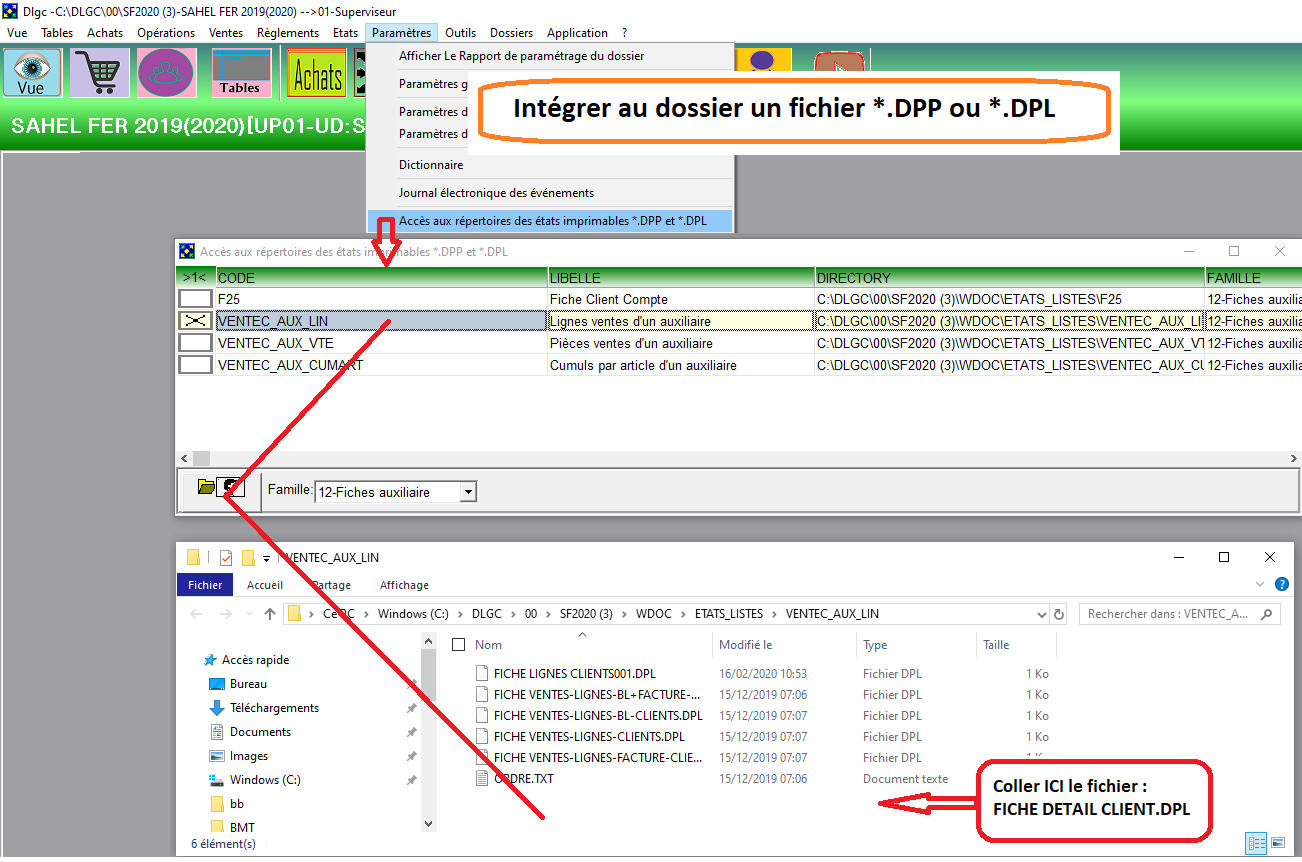Toggle the VENTEC_AUX_VTE row selection box
Image resolution: width=1302 pixels, height=862 pixels.
point(195,343)
